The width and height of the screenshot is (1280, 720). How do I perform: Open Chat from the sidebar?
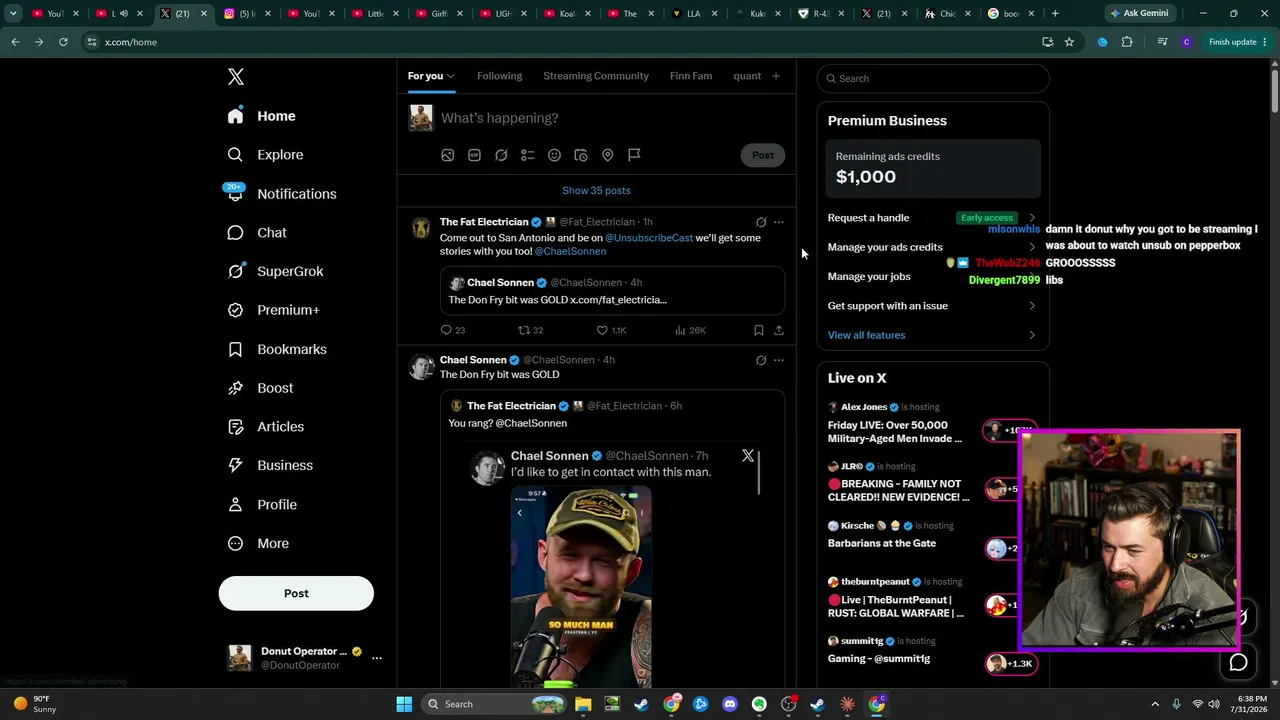pos(257,233)
